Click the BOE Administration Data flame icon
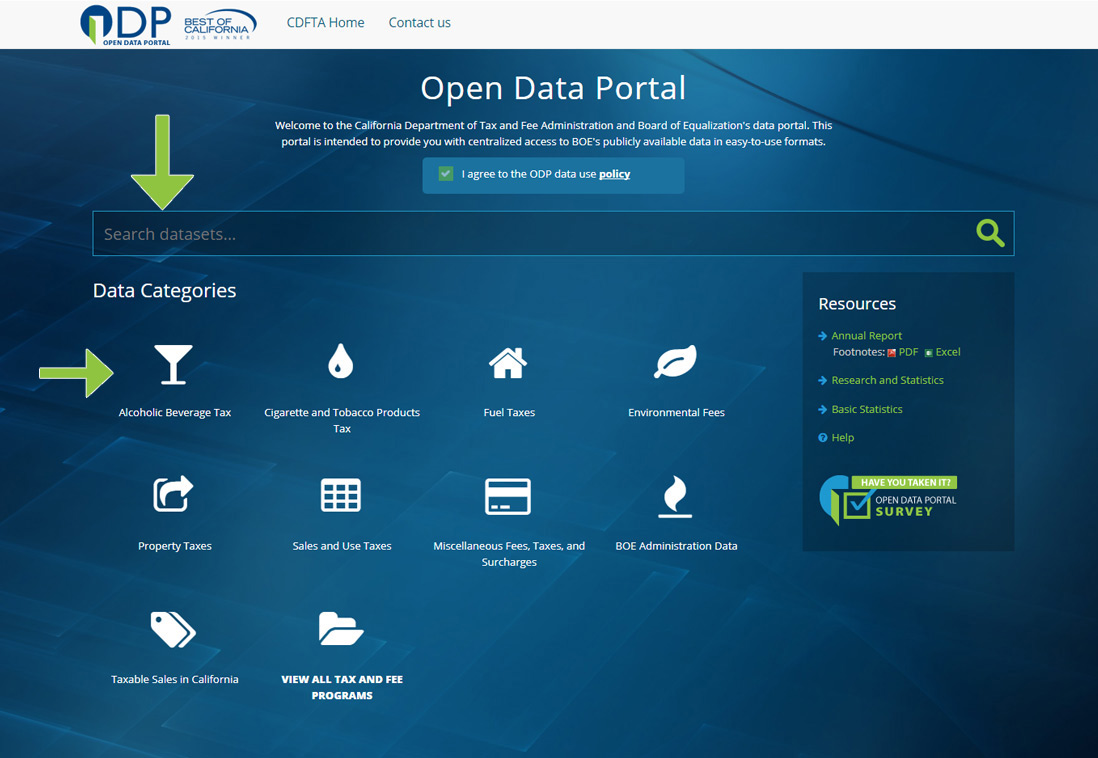Screen dimensions: 1098x758 [x=675, y=496]
